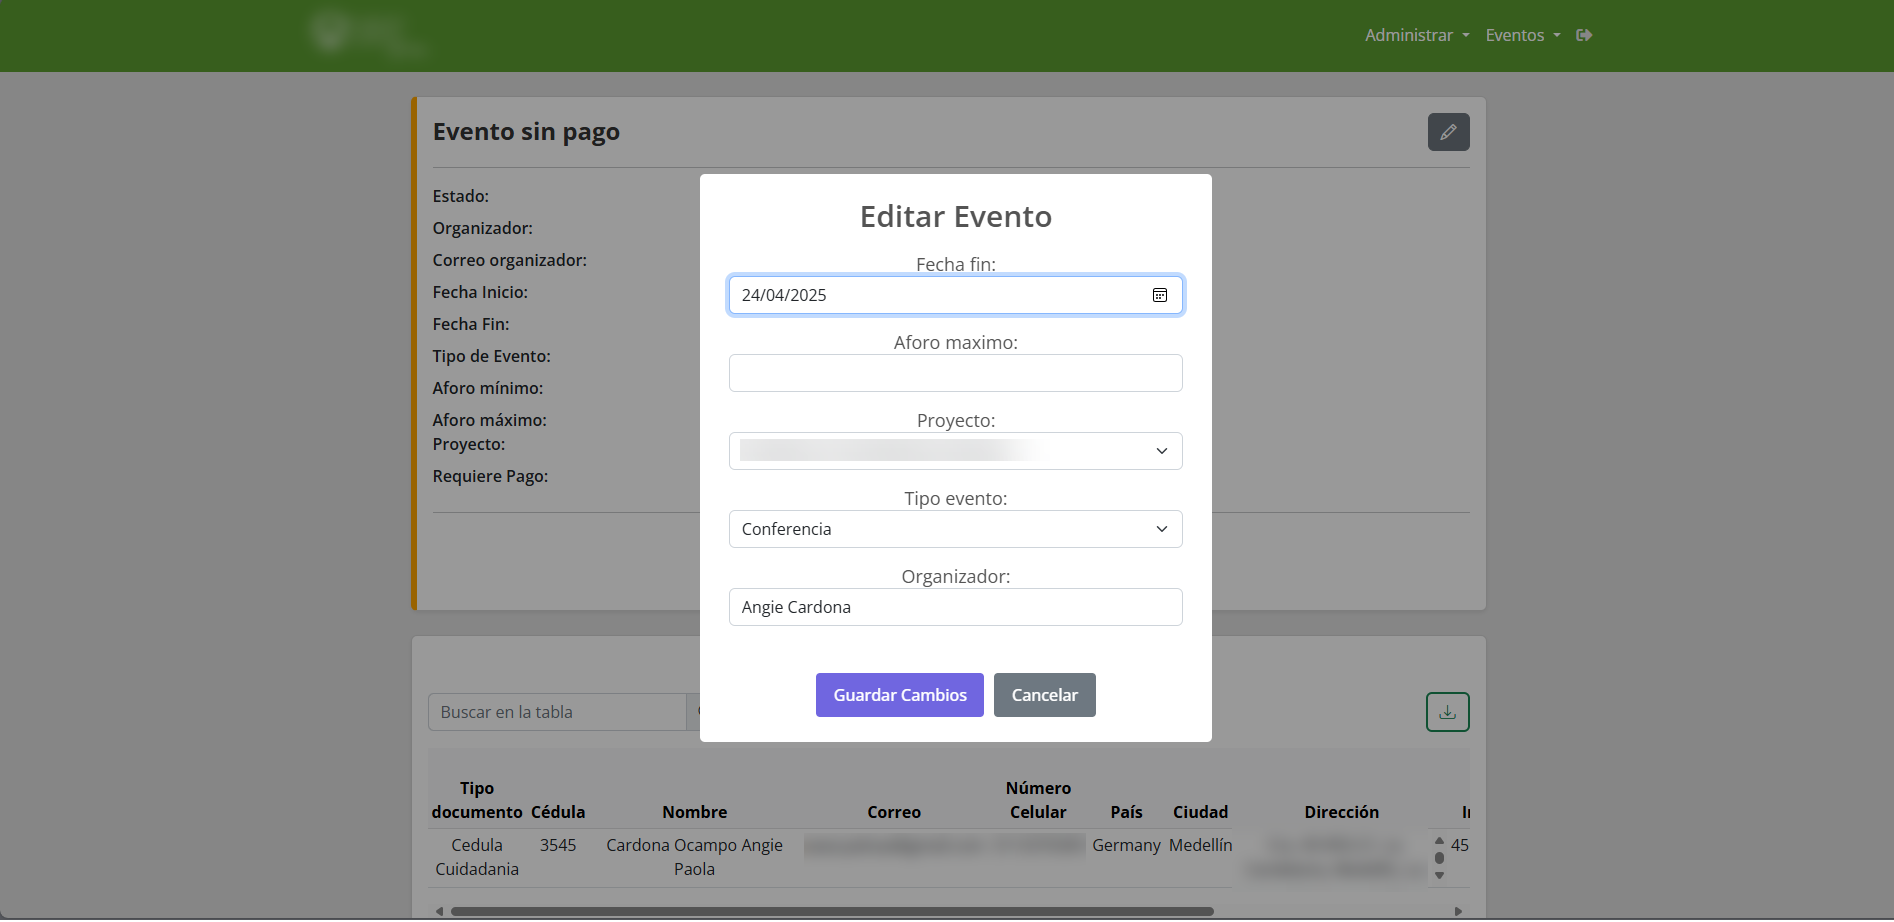This screenshot has height=922, width=1894.
Task: Focus the Aforo maximo input field
Action: point(955,373)
